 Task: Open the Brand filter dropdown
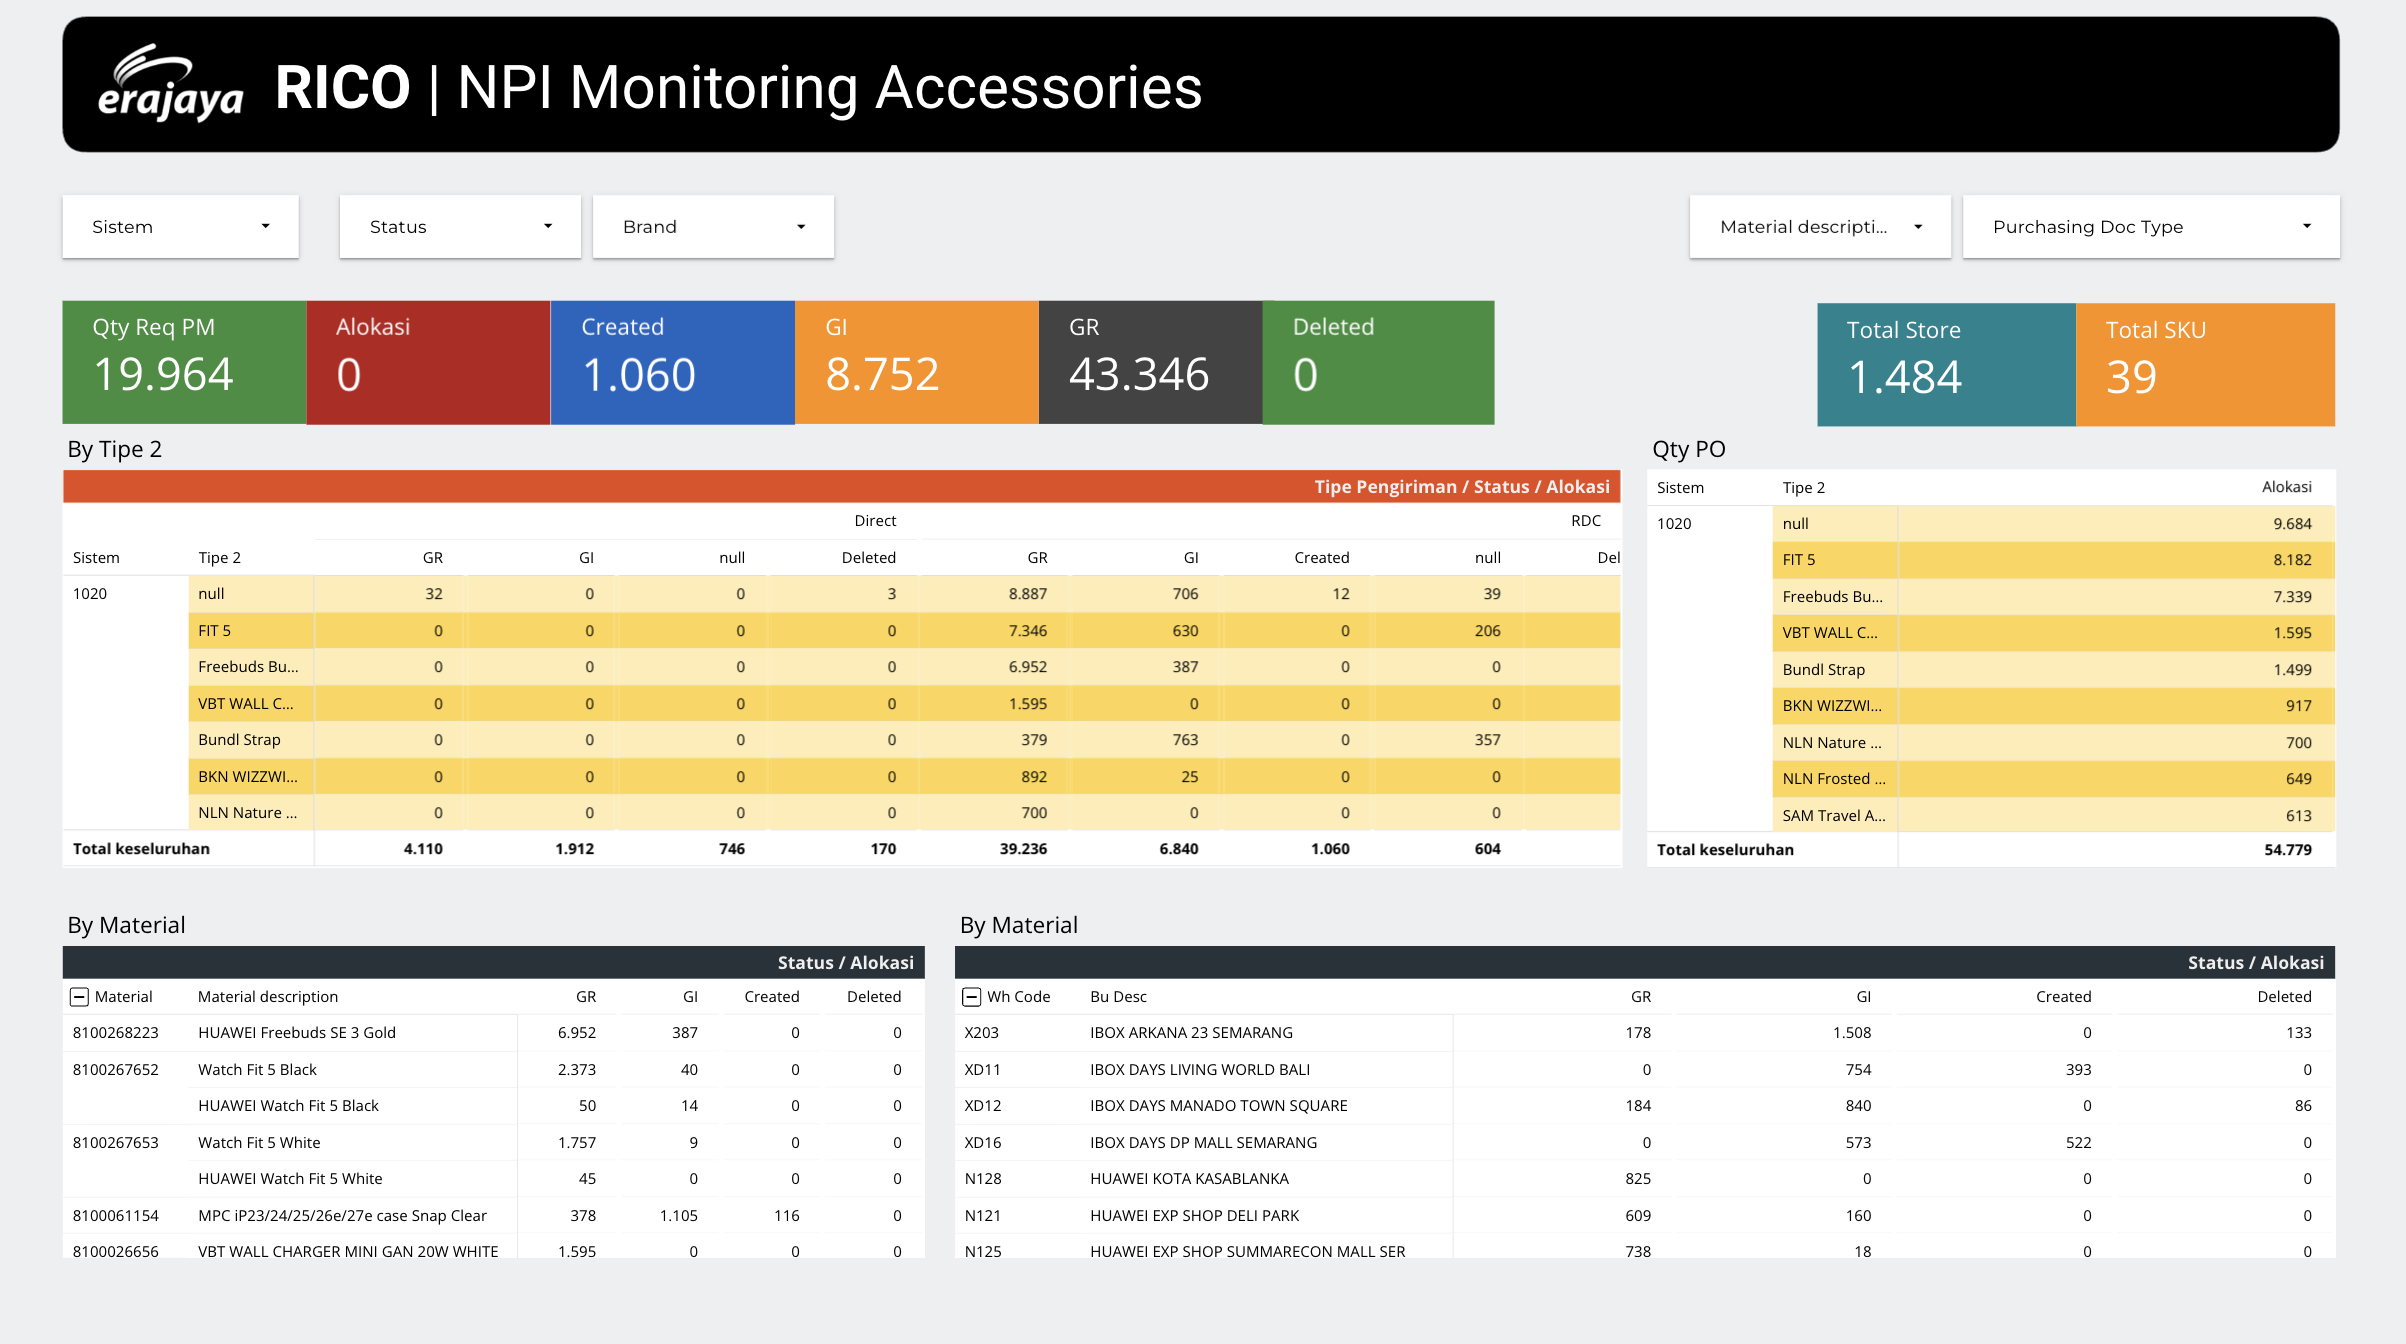coord(713,227)
